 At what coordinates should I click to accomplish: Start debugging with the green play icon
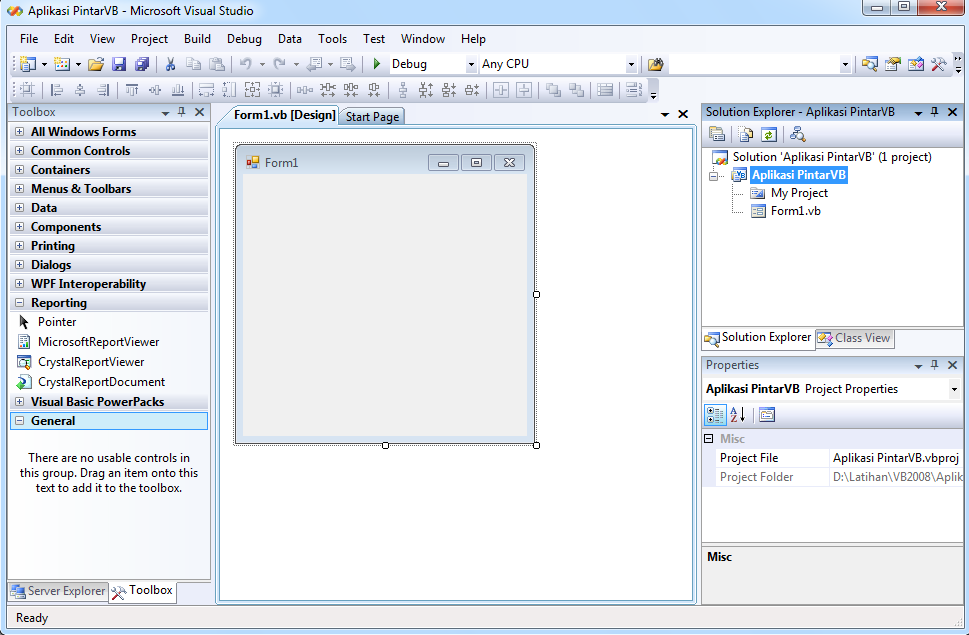pyautogui.click(x=376, y=64)
